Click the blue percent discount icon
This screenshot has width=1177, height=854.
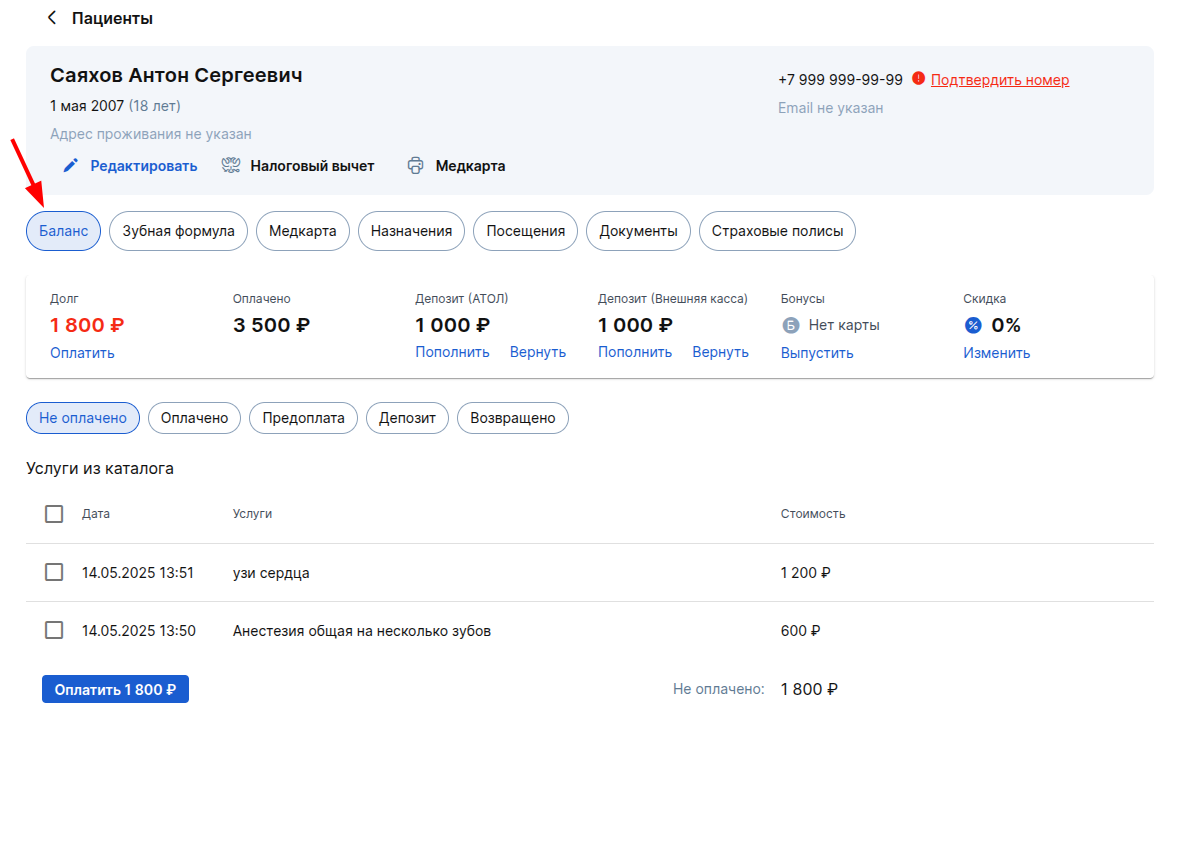pyautogui.click(x=973, y=325)
